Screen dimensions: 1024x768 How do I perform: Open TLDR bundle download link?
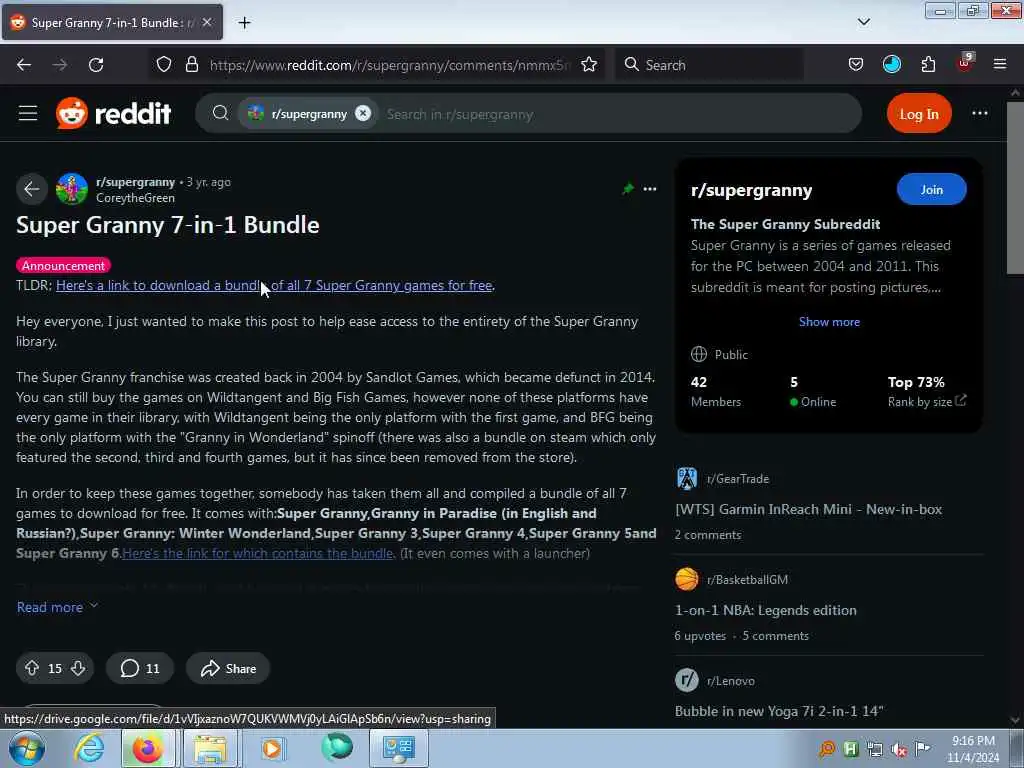point(274,285)
